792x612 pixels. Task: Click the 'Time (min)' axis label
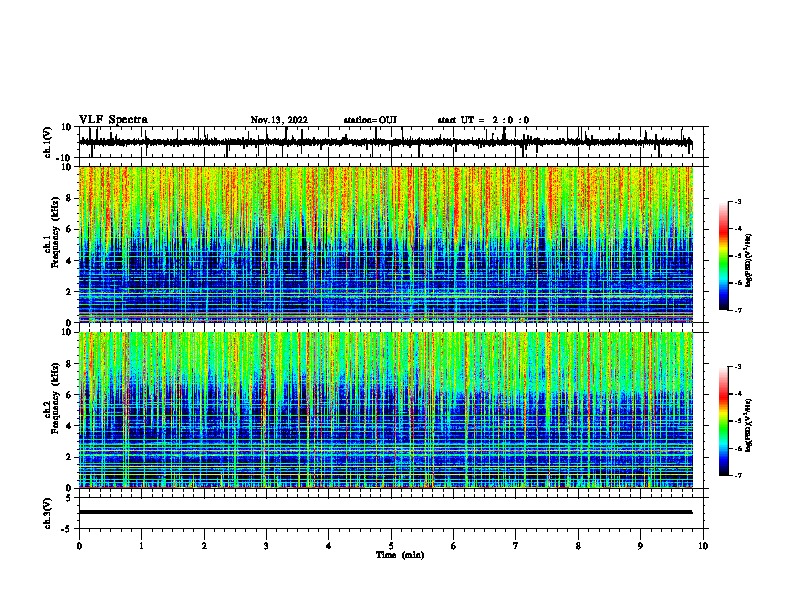pyautogui.click(x=400, y=555)
